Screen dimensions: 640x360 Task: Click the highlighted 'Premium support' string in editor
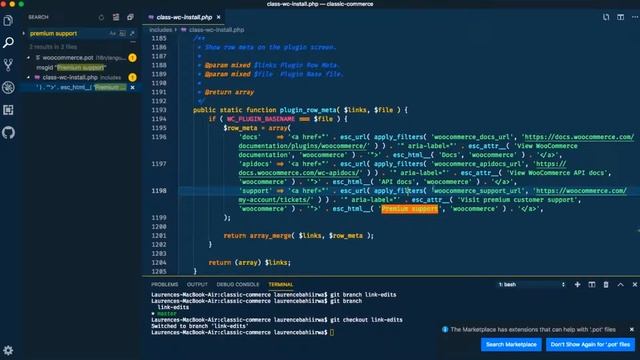pos(409,209)
